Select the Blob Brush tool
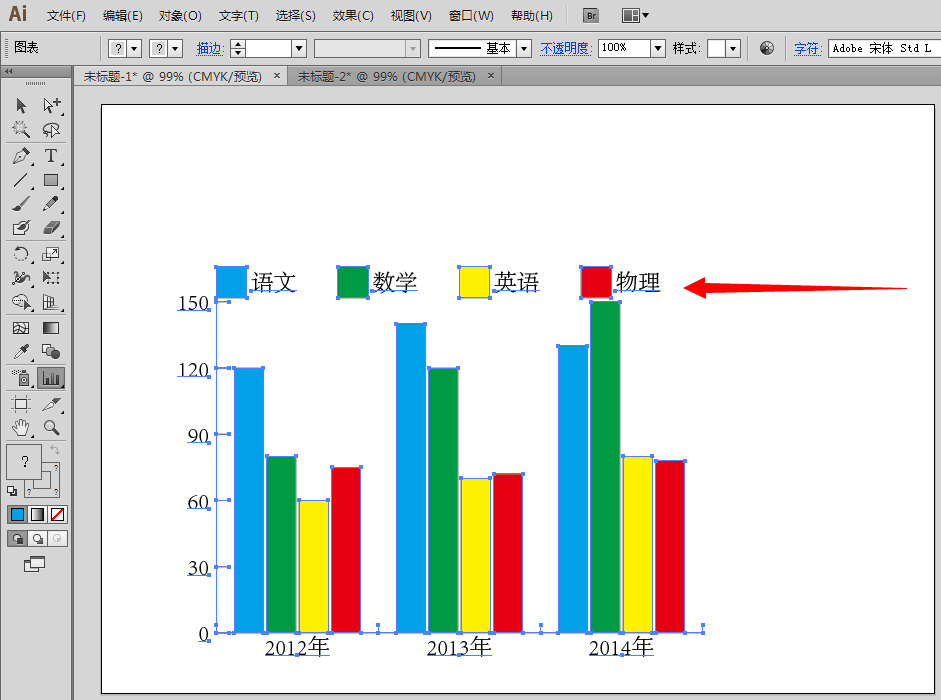The width and height of the screenshot is (941, 700). (21, 228)
